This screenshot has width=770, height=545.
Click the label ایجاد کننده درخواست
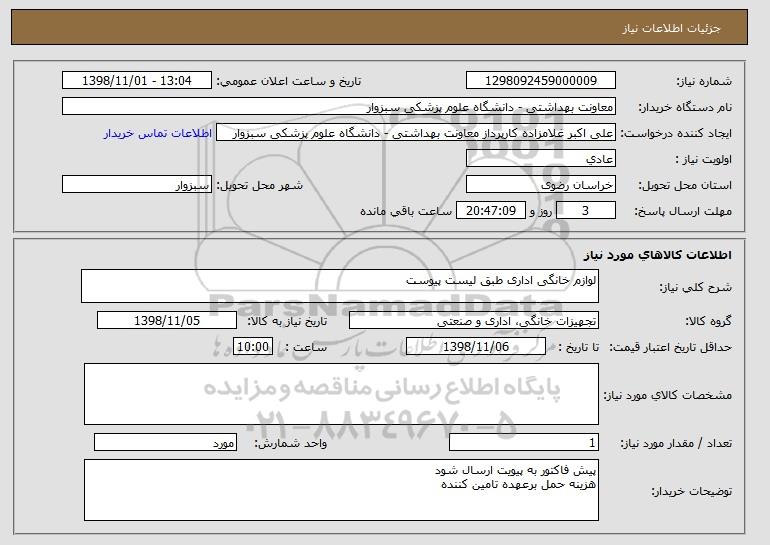(x=676, y=133)
